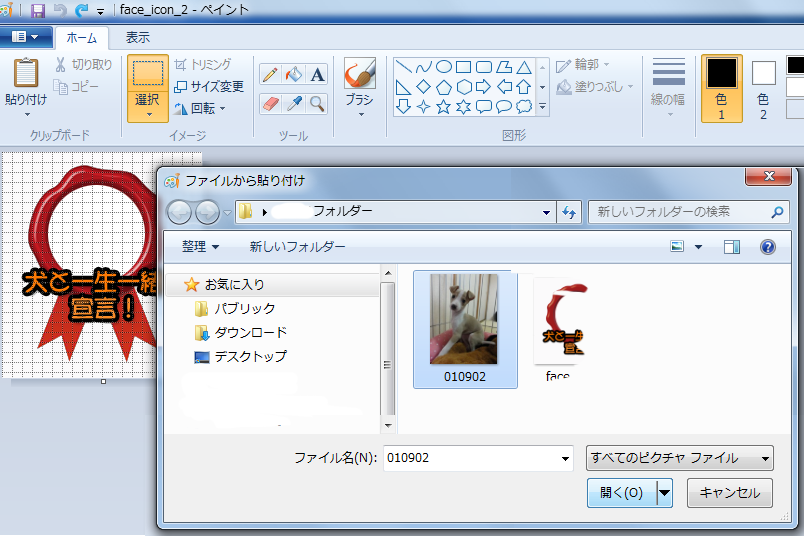Switch to the ホーム ribbon tab

coord(81,38)
